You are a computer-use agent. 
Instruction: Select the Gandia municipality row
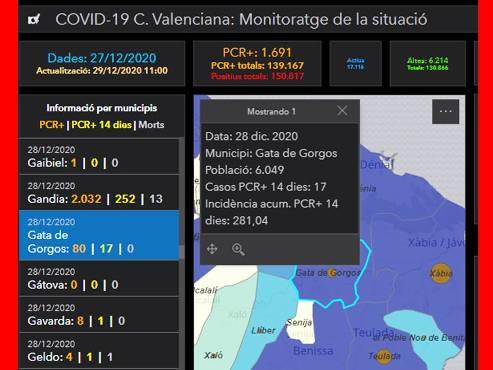coord(99,192)
